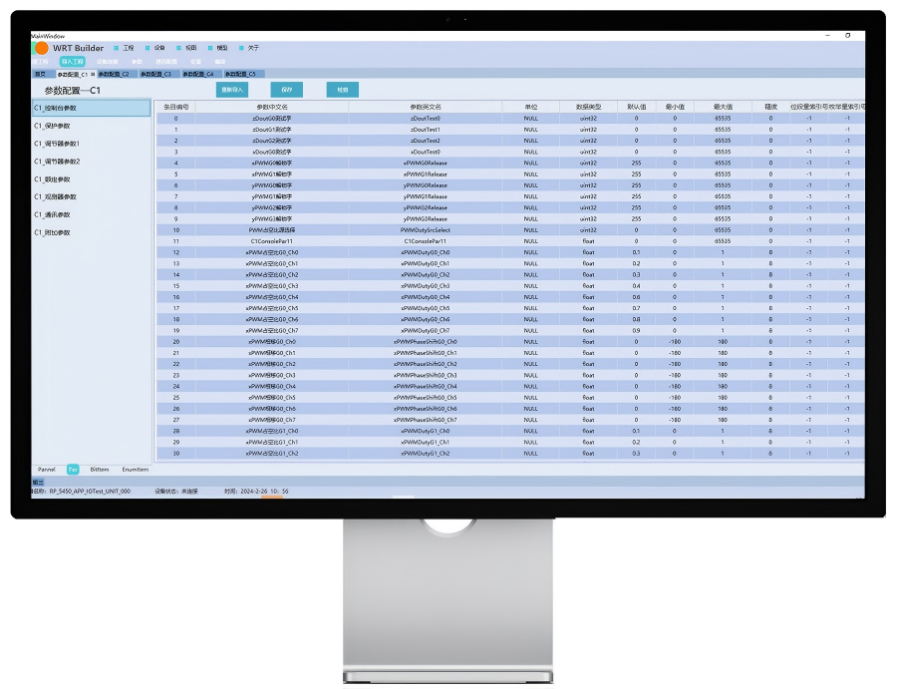Image resolution: width=900 pixels, height=689 pixels.
Task: Click the 检查 button
Action: point(343,90)
